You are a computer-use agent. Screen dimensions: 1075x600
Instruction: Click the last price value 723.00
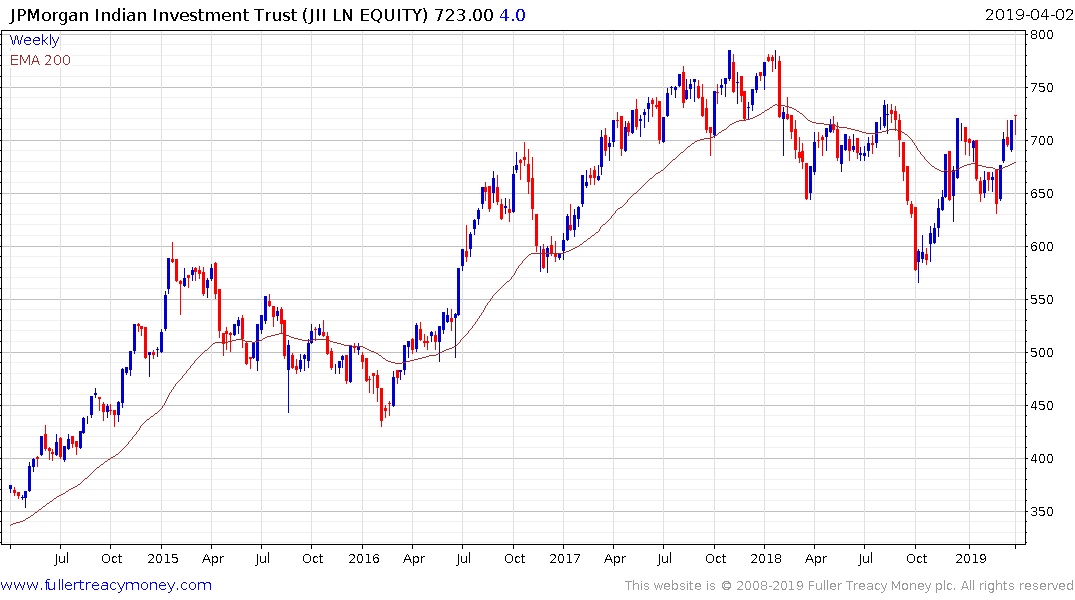point(463,15)
